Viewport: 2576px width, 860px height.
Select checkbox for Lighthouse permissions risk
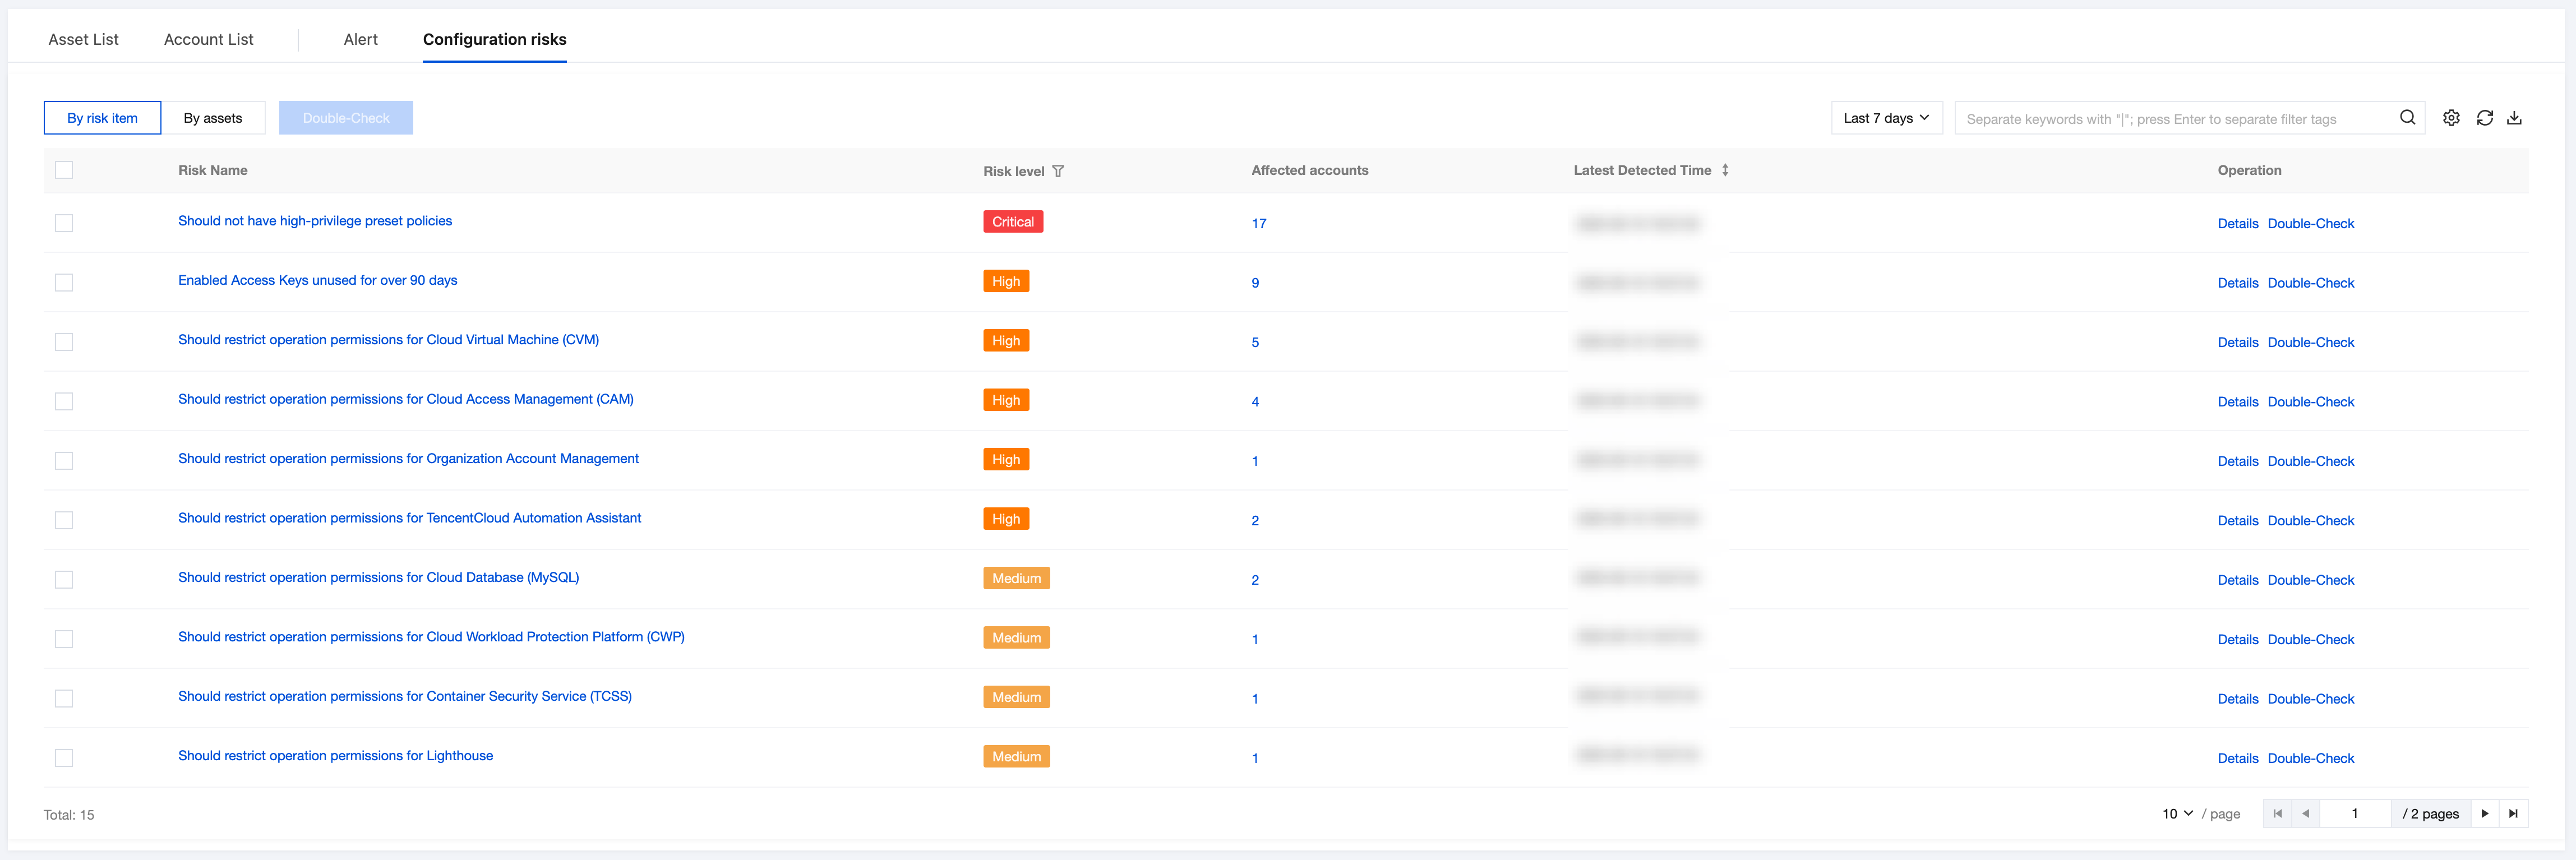point(64,758)
